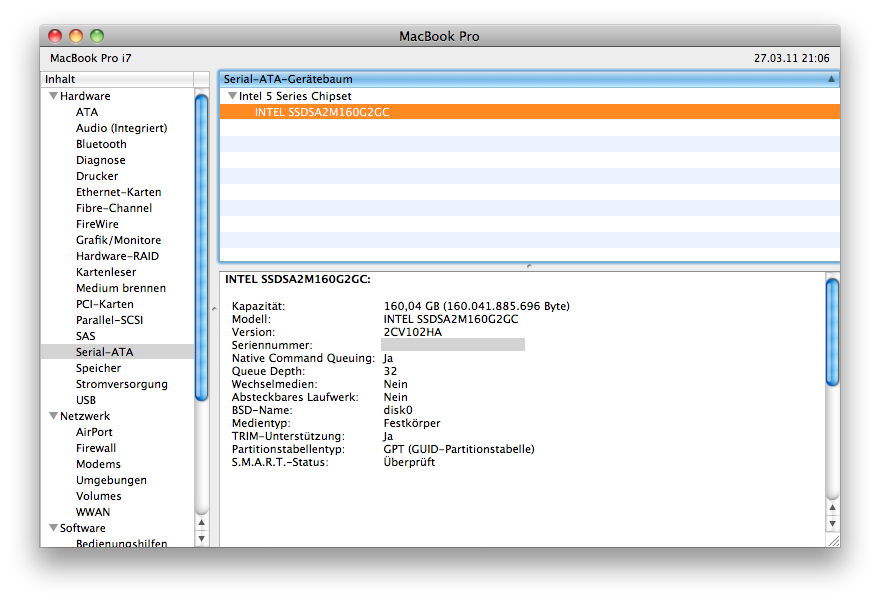Click the details pane scroll up arrow
This screenshot has height=602, width=880.
click(x=833, y=507)
